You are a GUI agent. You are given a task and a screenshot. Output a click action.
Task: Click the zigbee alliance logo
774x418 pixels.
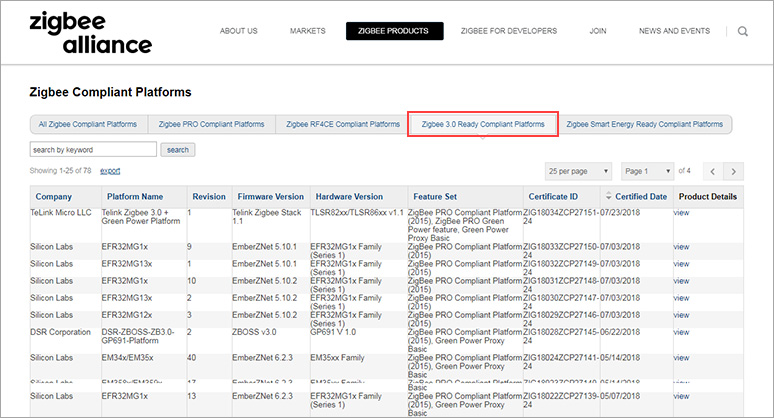click(x=90, y=33)
